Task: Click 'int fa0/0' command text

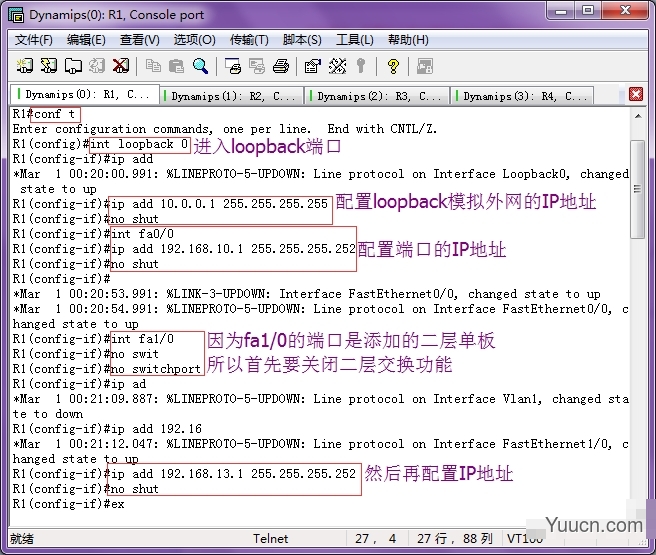Action: click(142, 234)
